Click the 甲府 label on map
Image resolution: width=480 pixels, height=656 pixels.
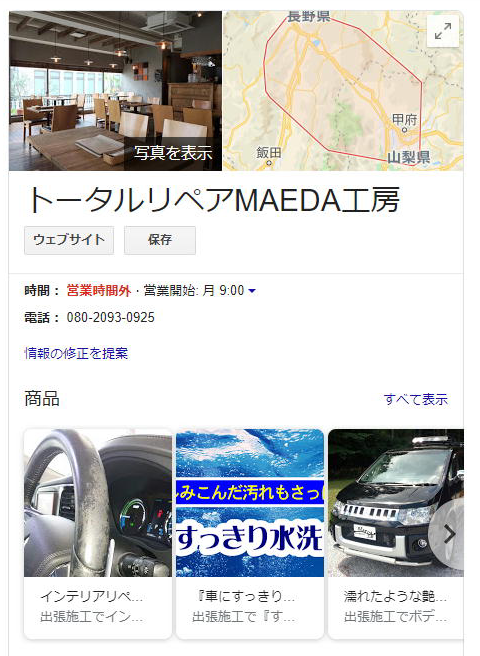(405, 120)
